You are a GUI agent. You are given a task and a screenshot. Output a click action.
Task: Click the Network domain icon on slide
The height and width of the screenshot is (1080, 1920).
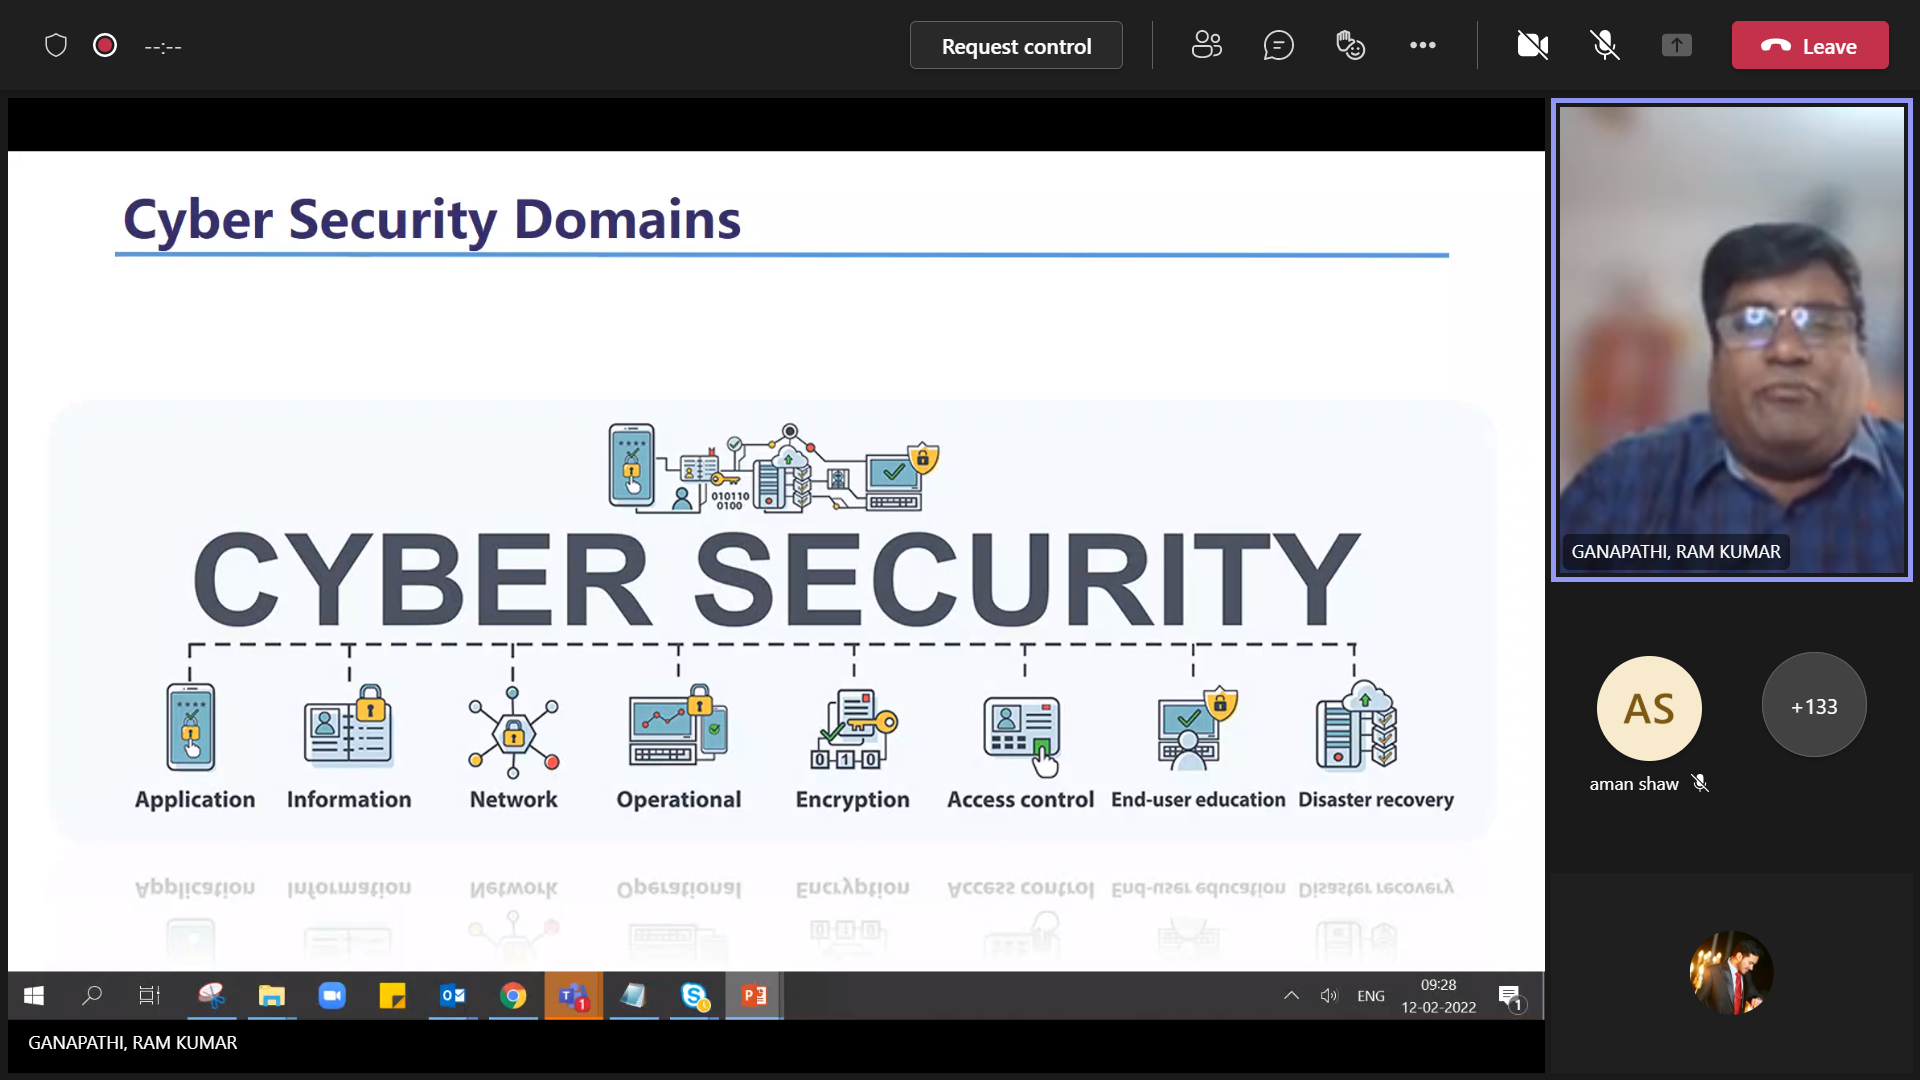pos(513,732)
